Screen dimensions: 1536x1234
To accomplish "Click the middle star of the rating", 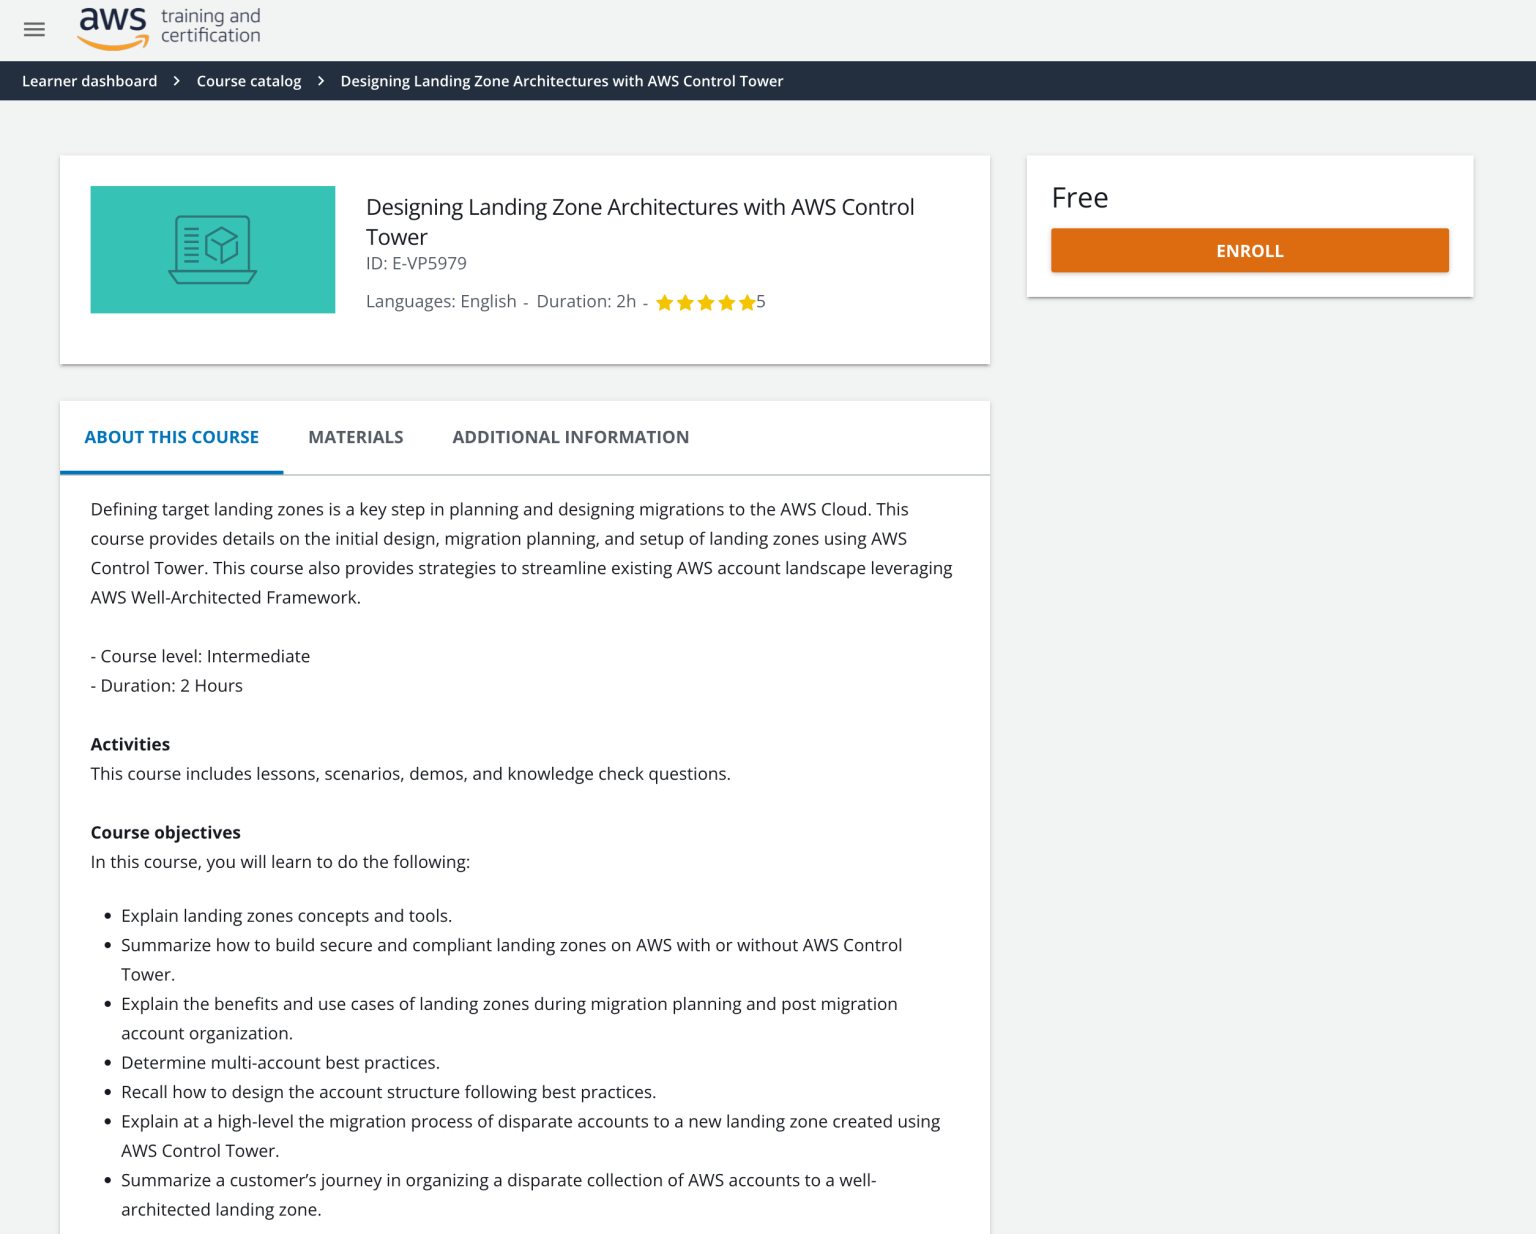I will tap(706, 302).
